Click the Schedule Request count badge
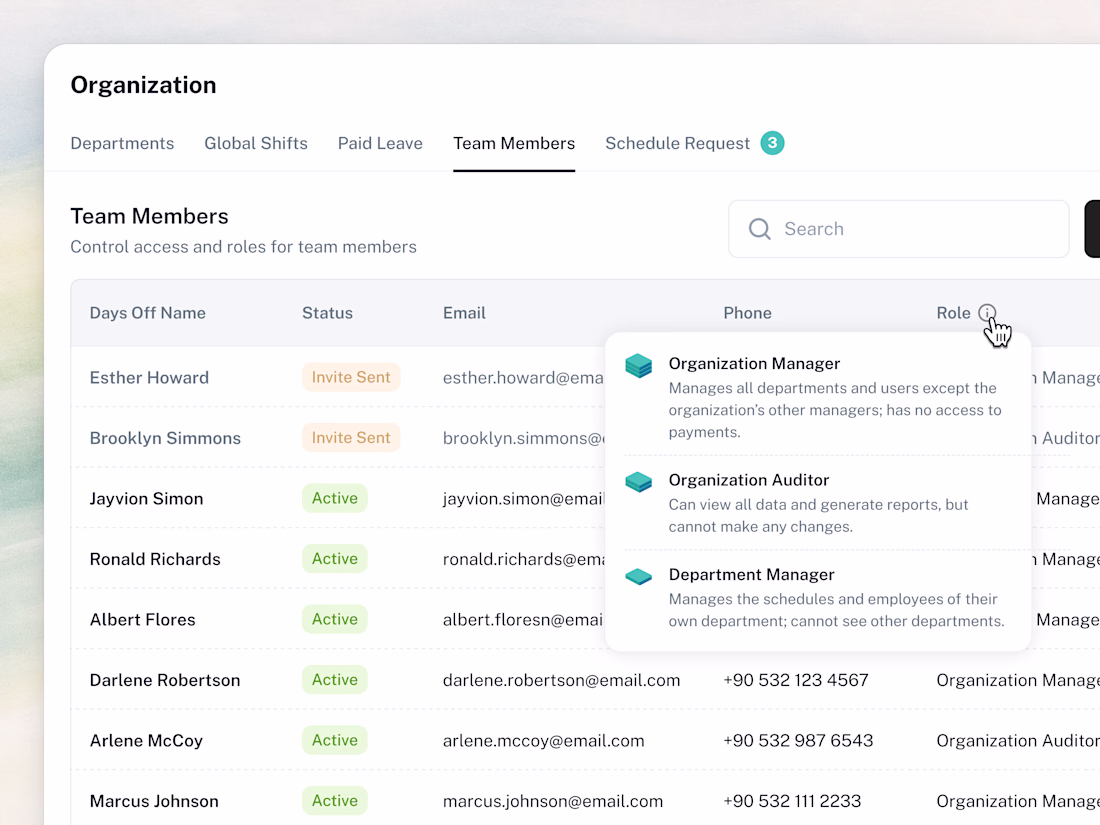The image size is (1100, 825). (x=772, y=143)
